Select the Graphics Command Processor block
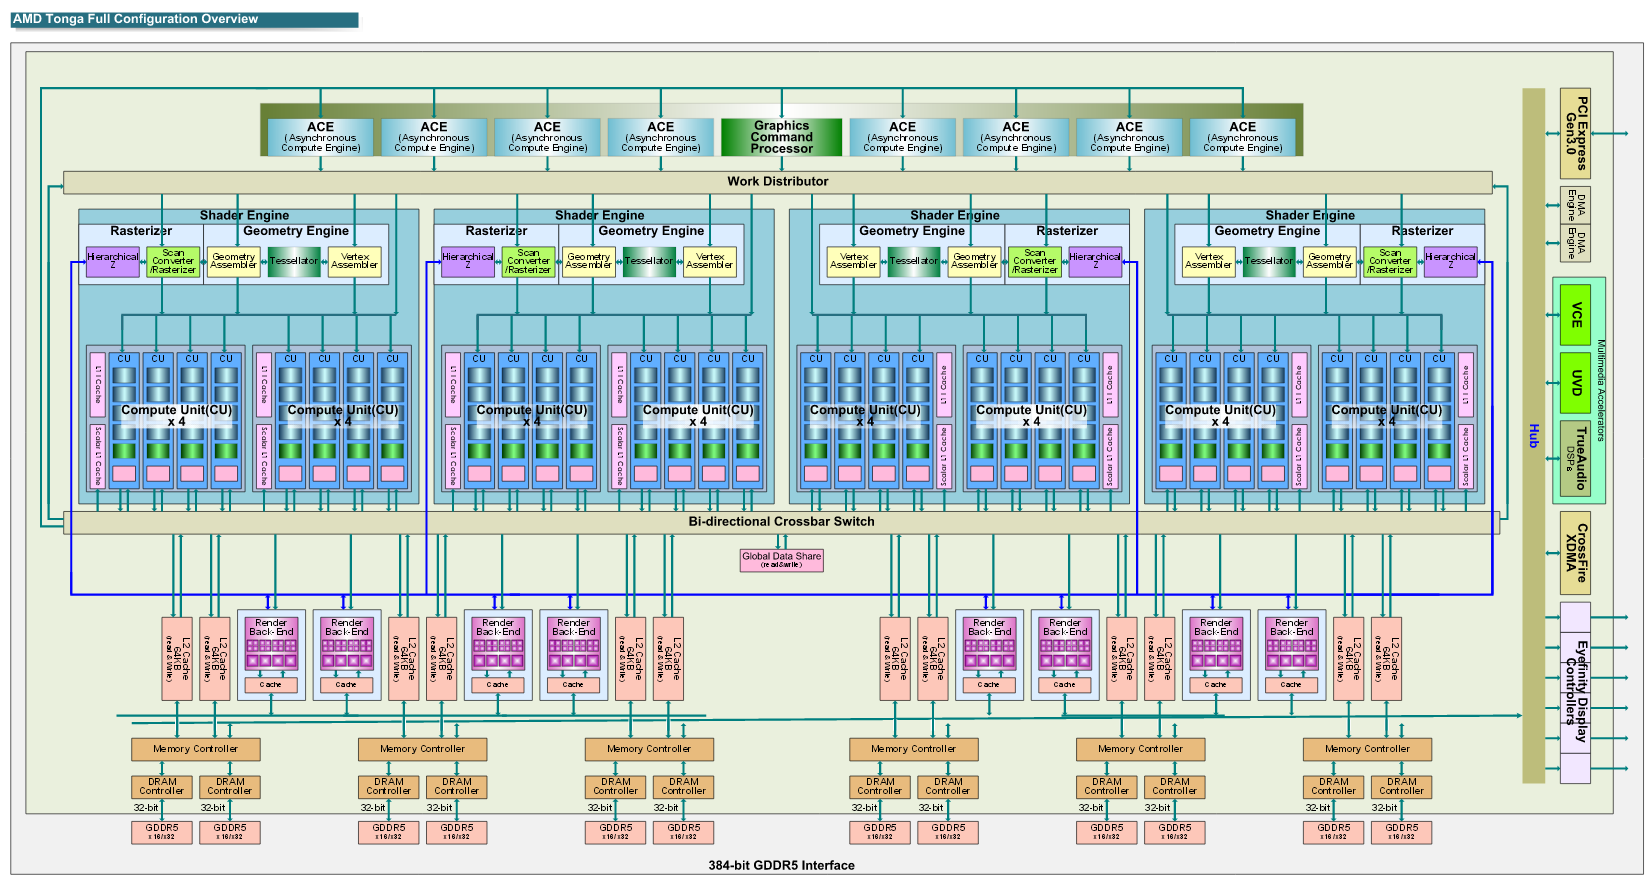 [x=782, y=137]
